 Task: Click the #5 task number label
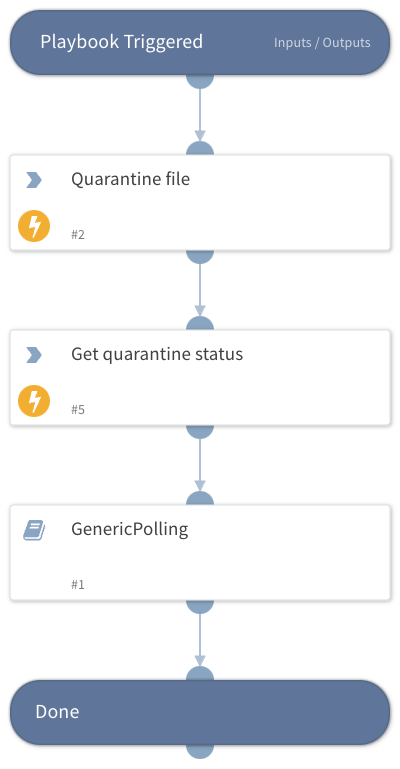pos(78,410)
